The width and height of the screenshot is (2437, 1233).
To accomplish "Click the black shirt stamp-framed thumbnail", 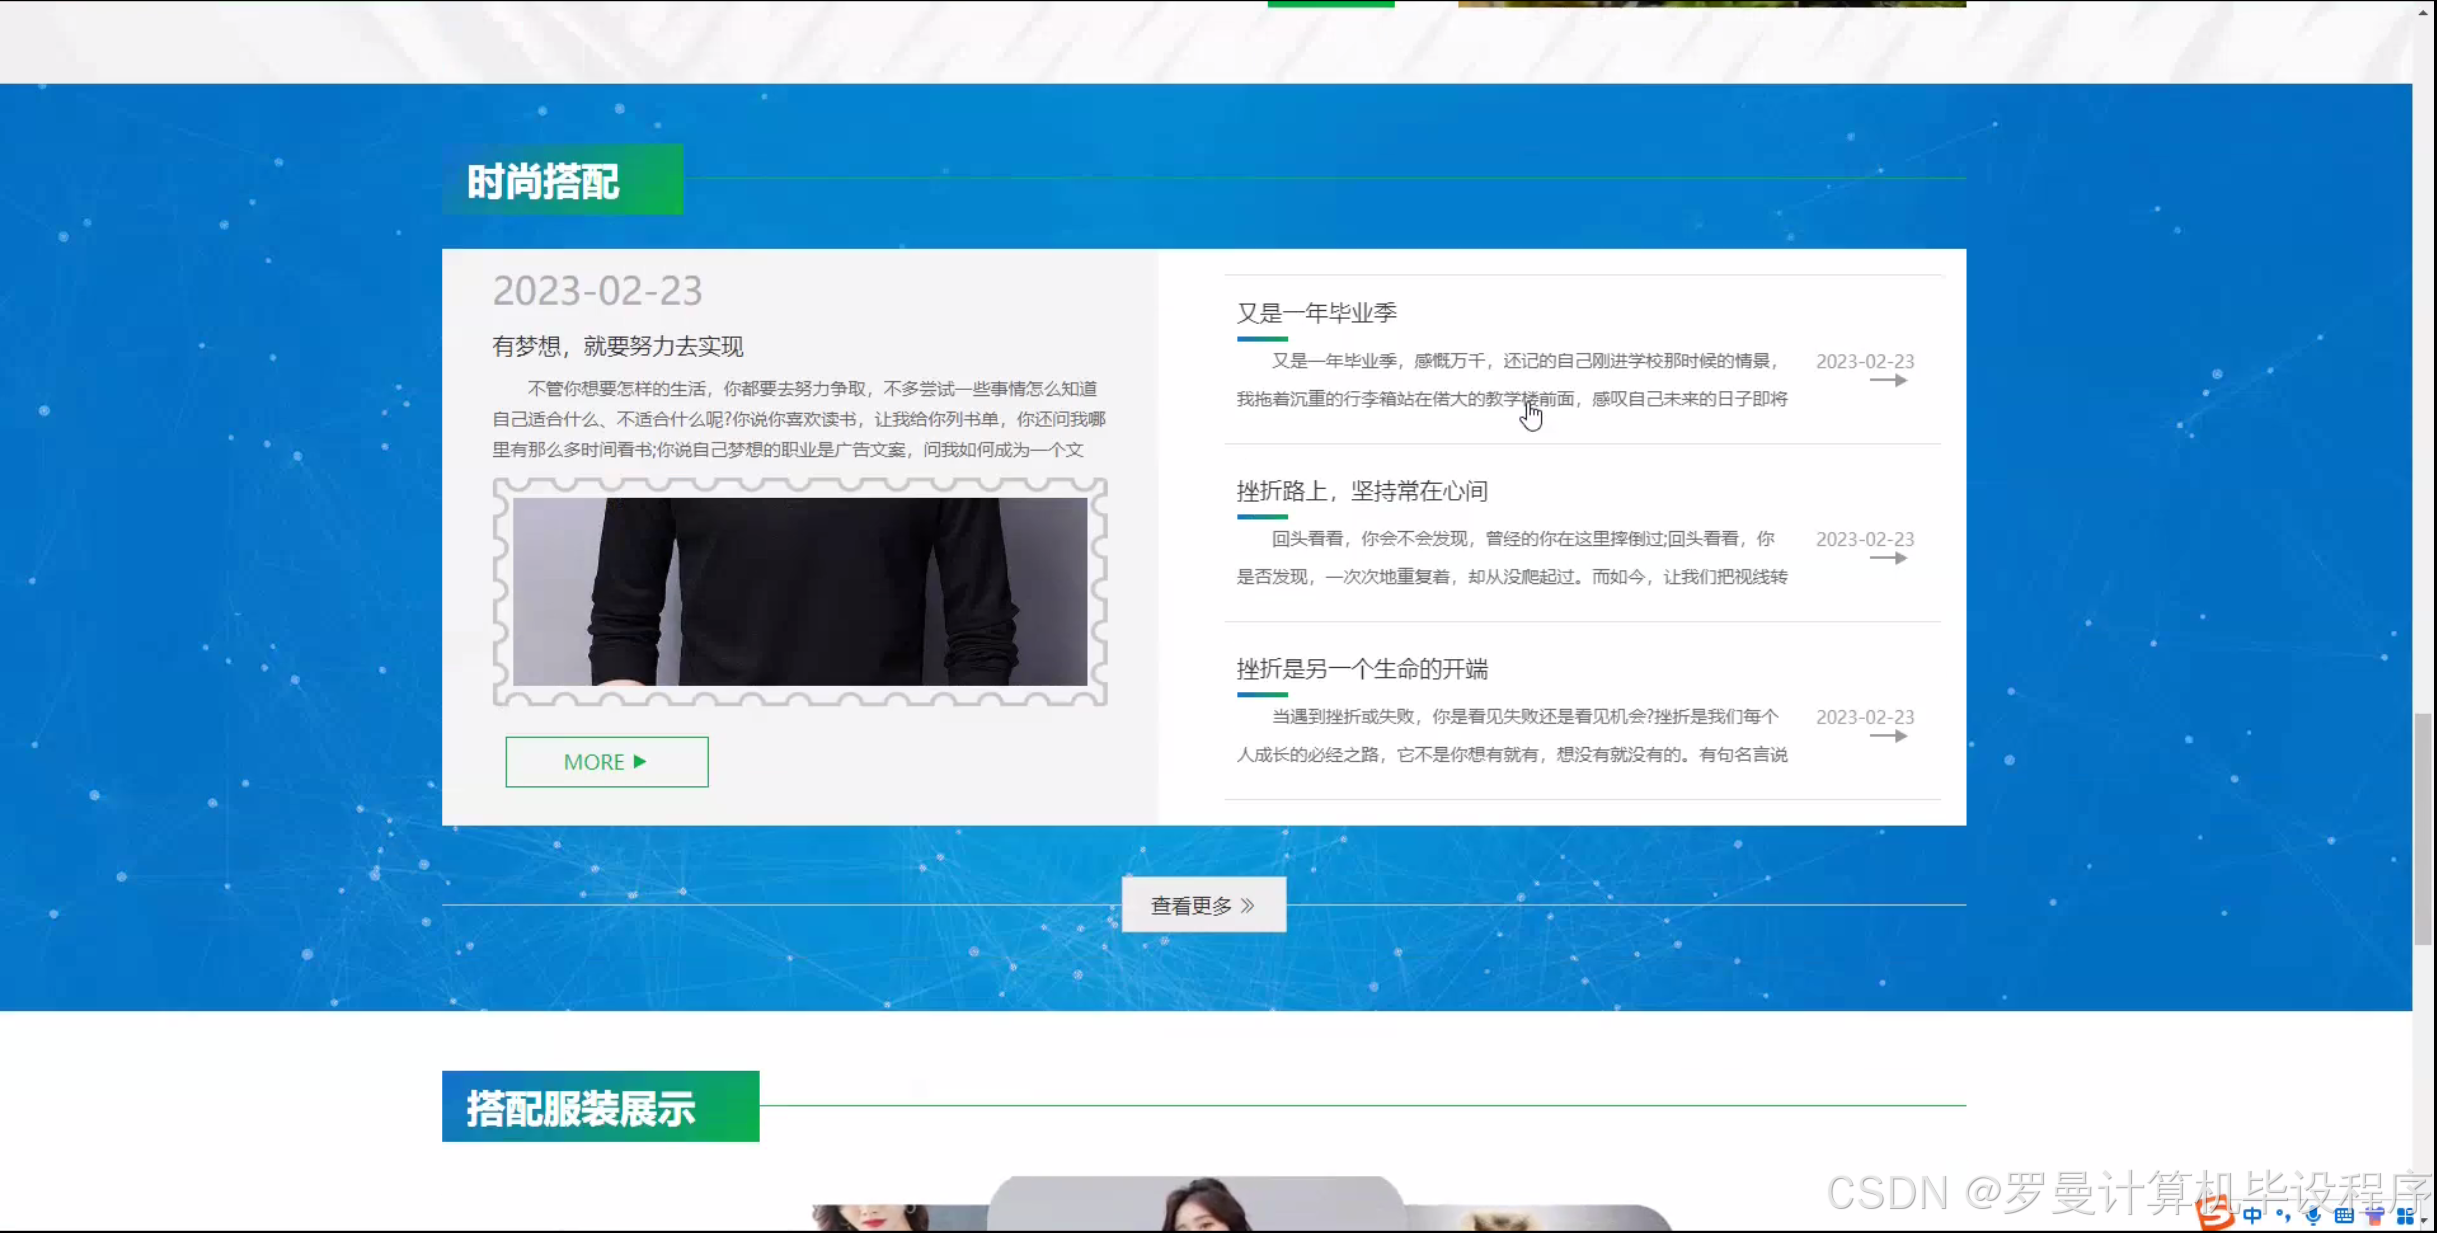I will pos(799,592).
